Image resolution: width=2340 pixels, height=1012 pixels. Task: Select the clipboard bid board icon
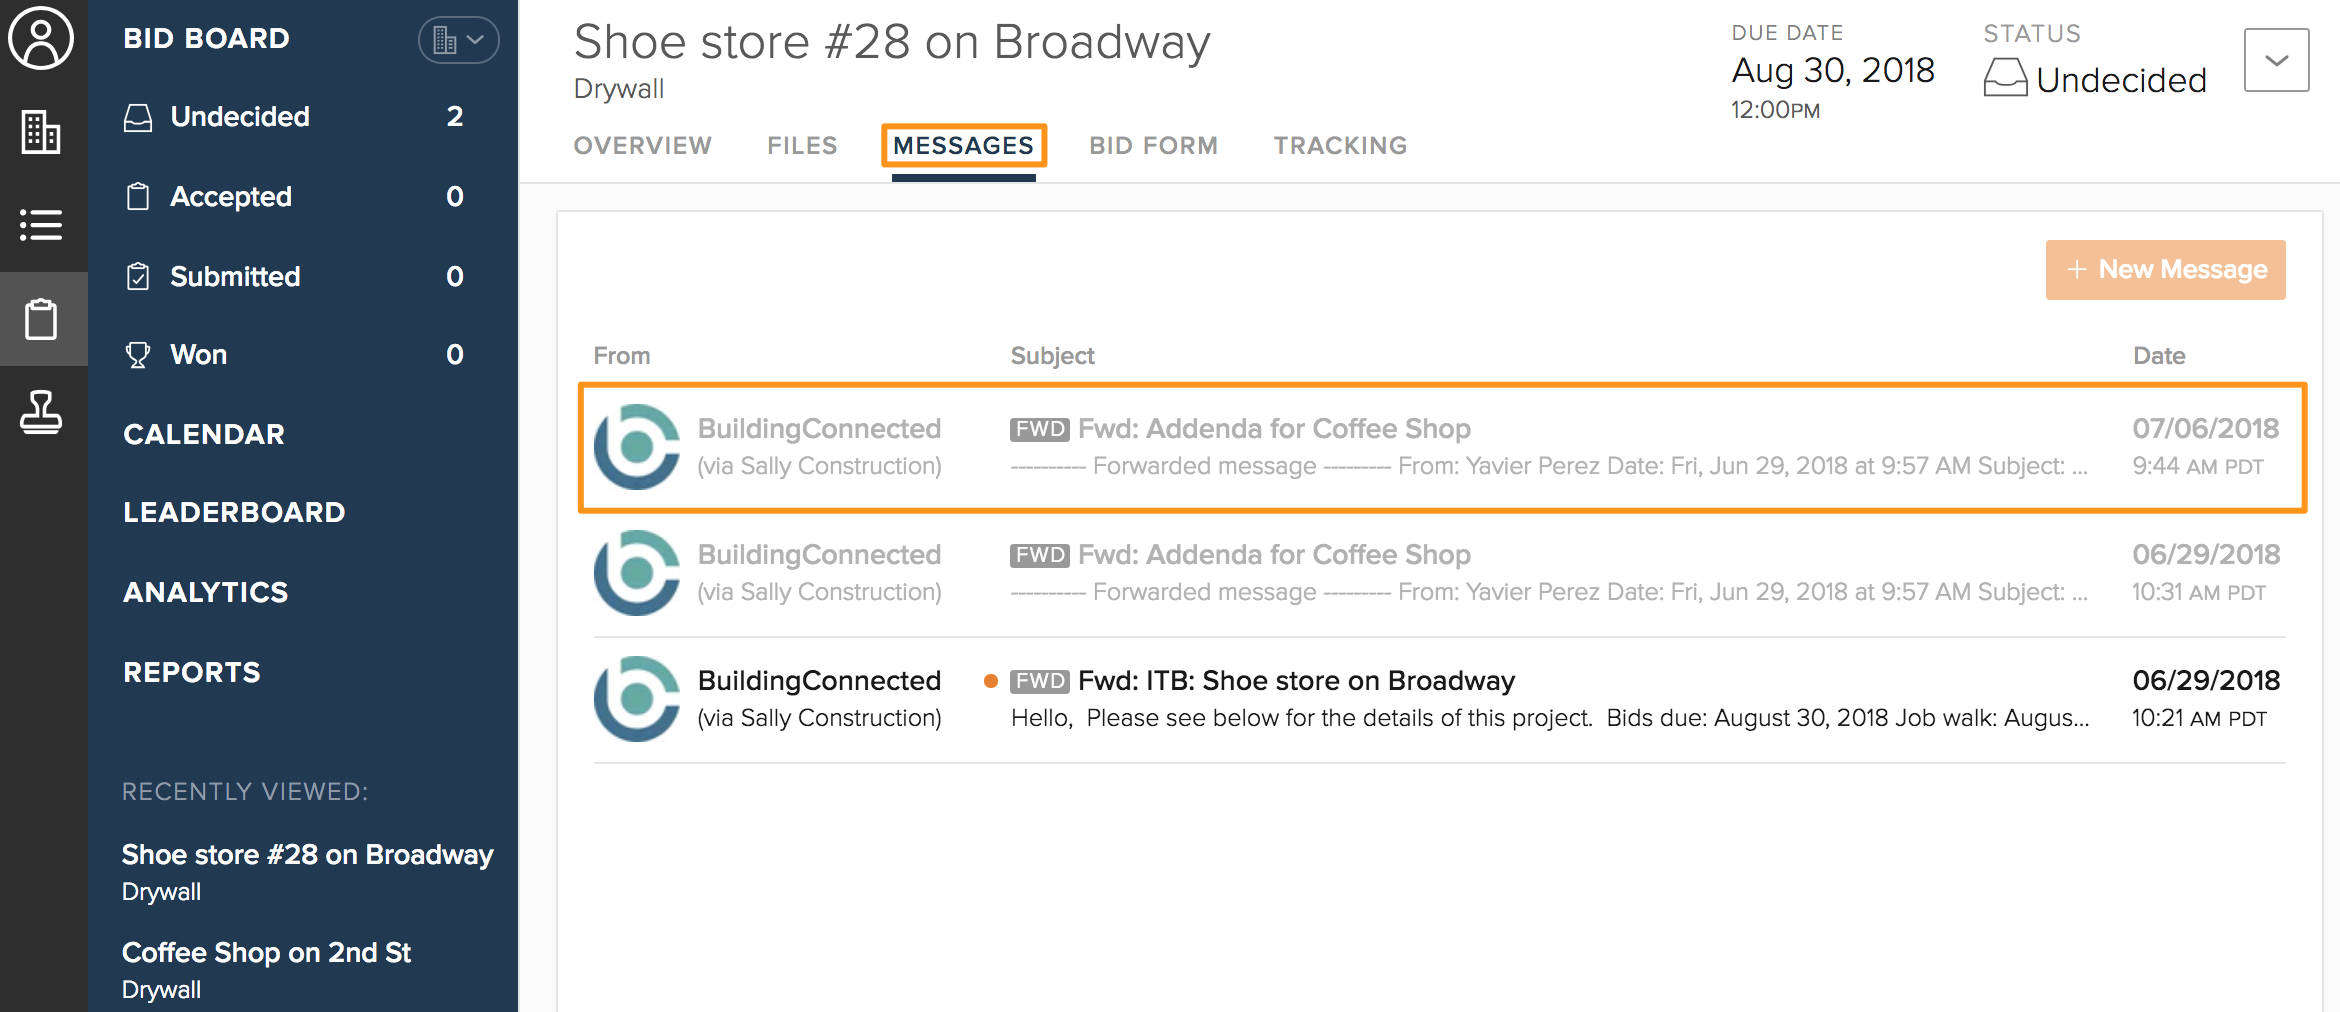click(41, 319)
